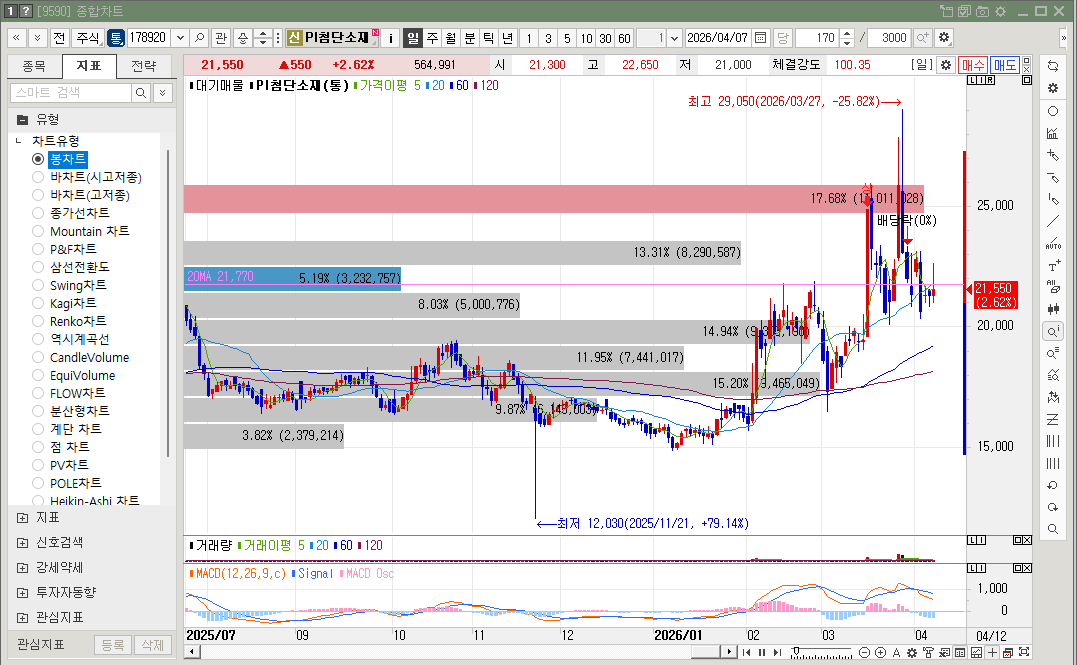Click the bottom magnifier search icon on right
Screen dimensions: 1077x665
point(1052,529)
